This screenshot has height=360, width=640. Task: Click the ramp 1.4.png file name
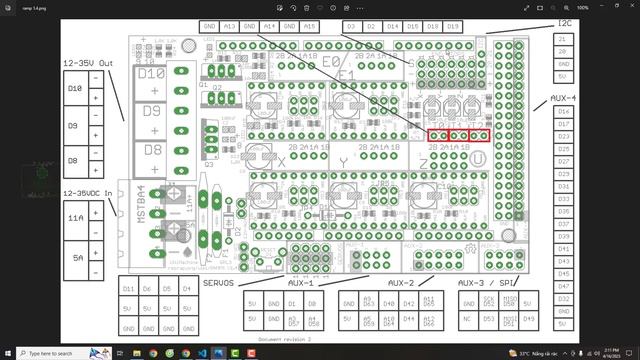point(34,8)
